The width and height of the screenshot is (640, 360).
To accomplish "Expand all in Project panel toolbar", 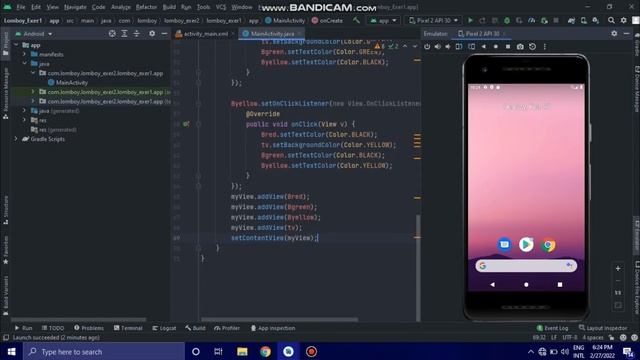I will [x=124, y=33].
